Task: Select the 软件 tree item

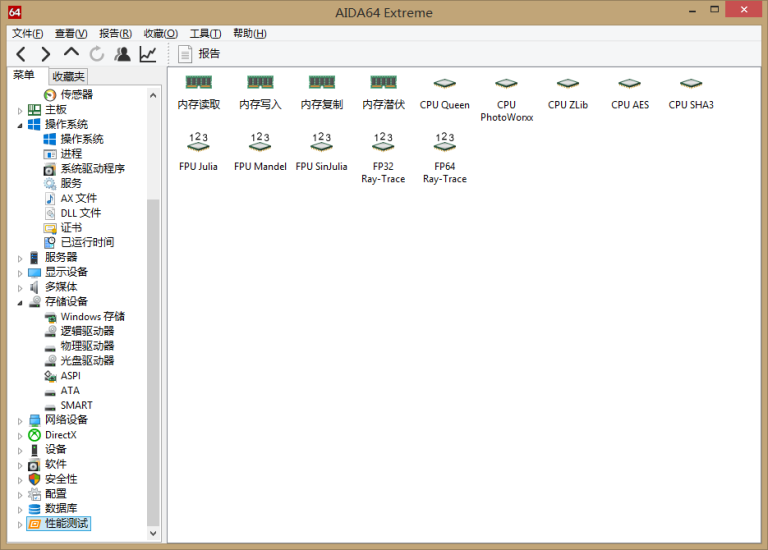Action: point(48,464)
